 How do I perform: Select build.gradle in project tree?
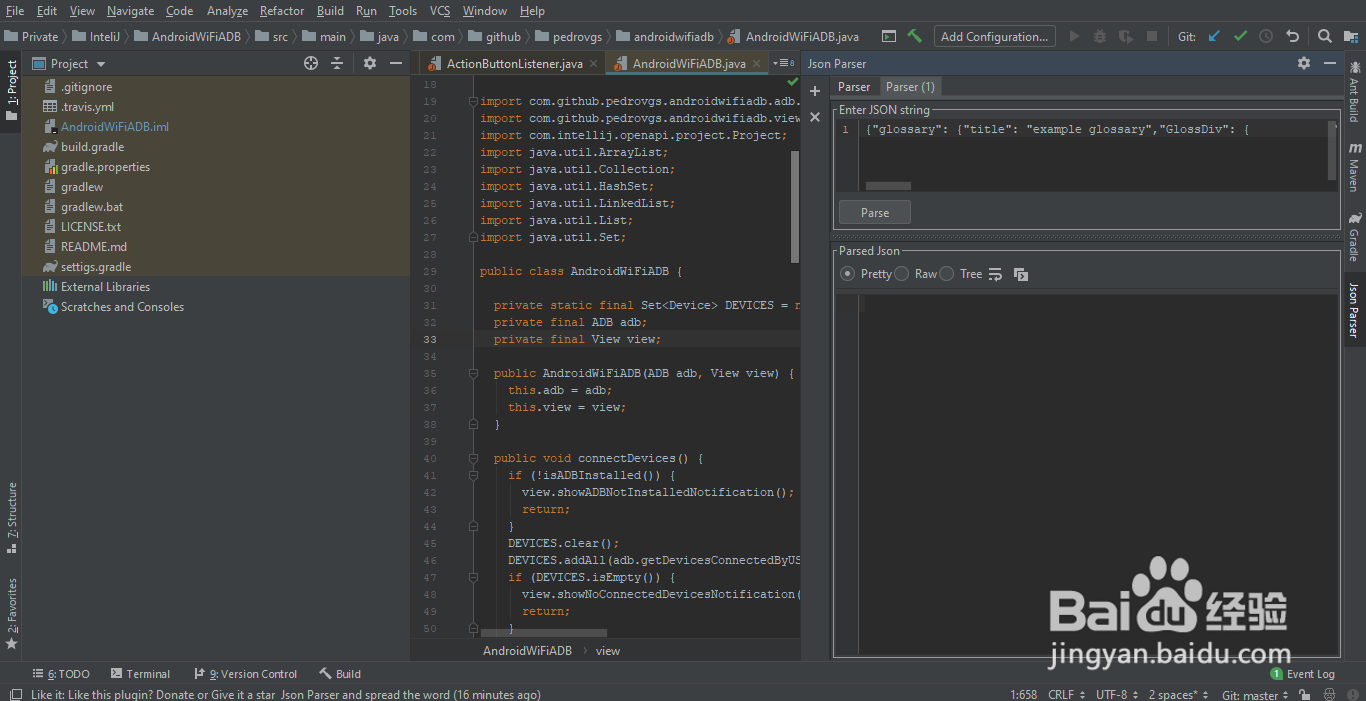(x=92, y=147)
